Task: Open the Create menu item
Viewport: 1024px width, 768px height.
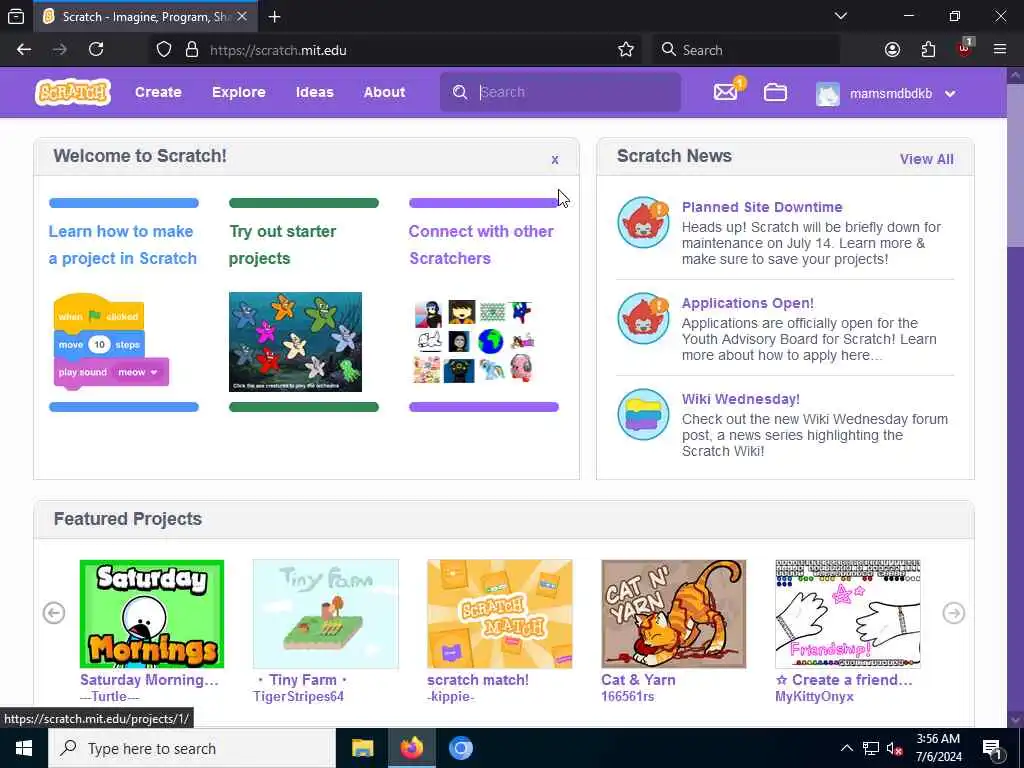Action: pos(158,92)
